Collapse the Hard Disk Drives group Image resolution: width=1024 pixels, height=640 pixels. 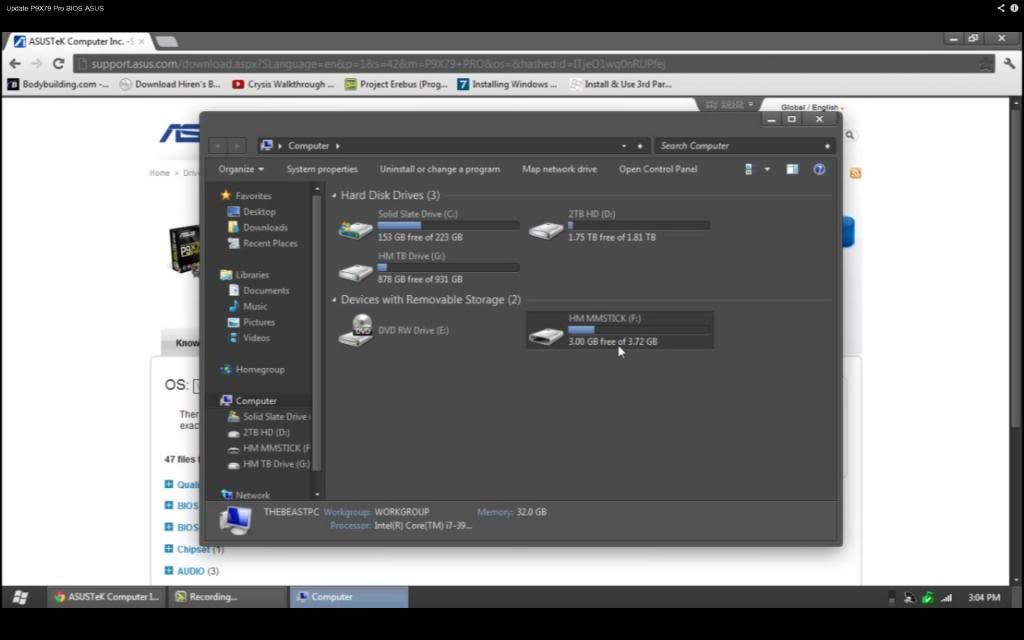[334, 195]
